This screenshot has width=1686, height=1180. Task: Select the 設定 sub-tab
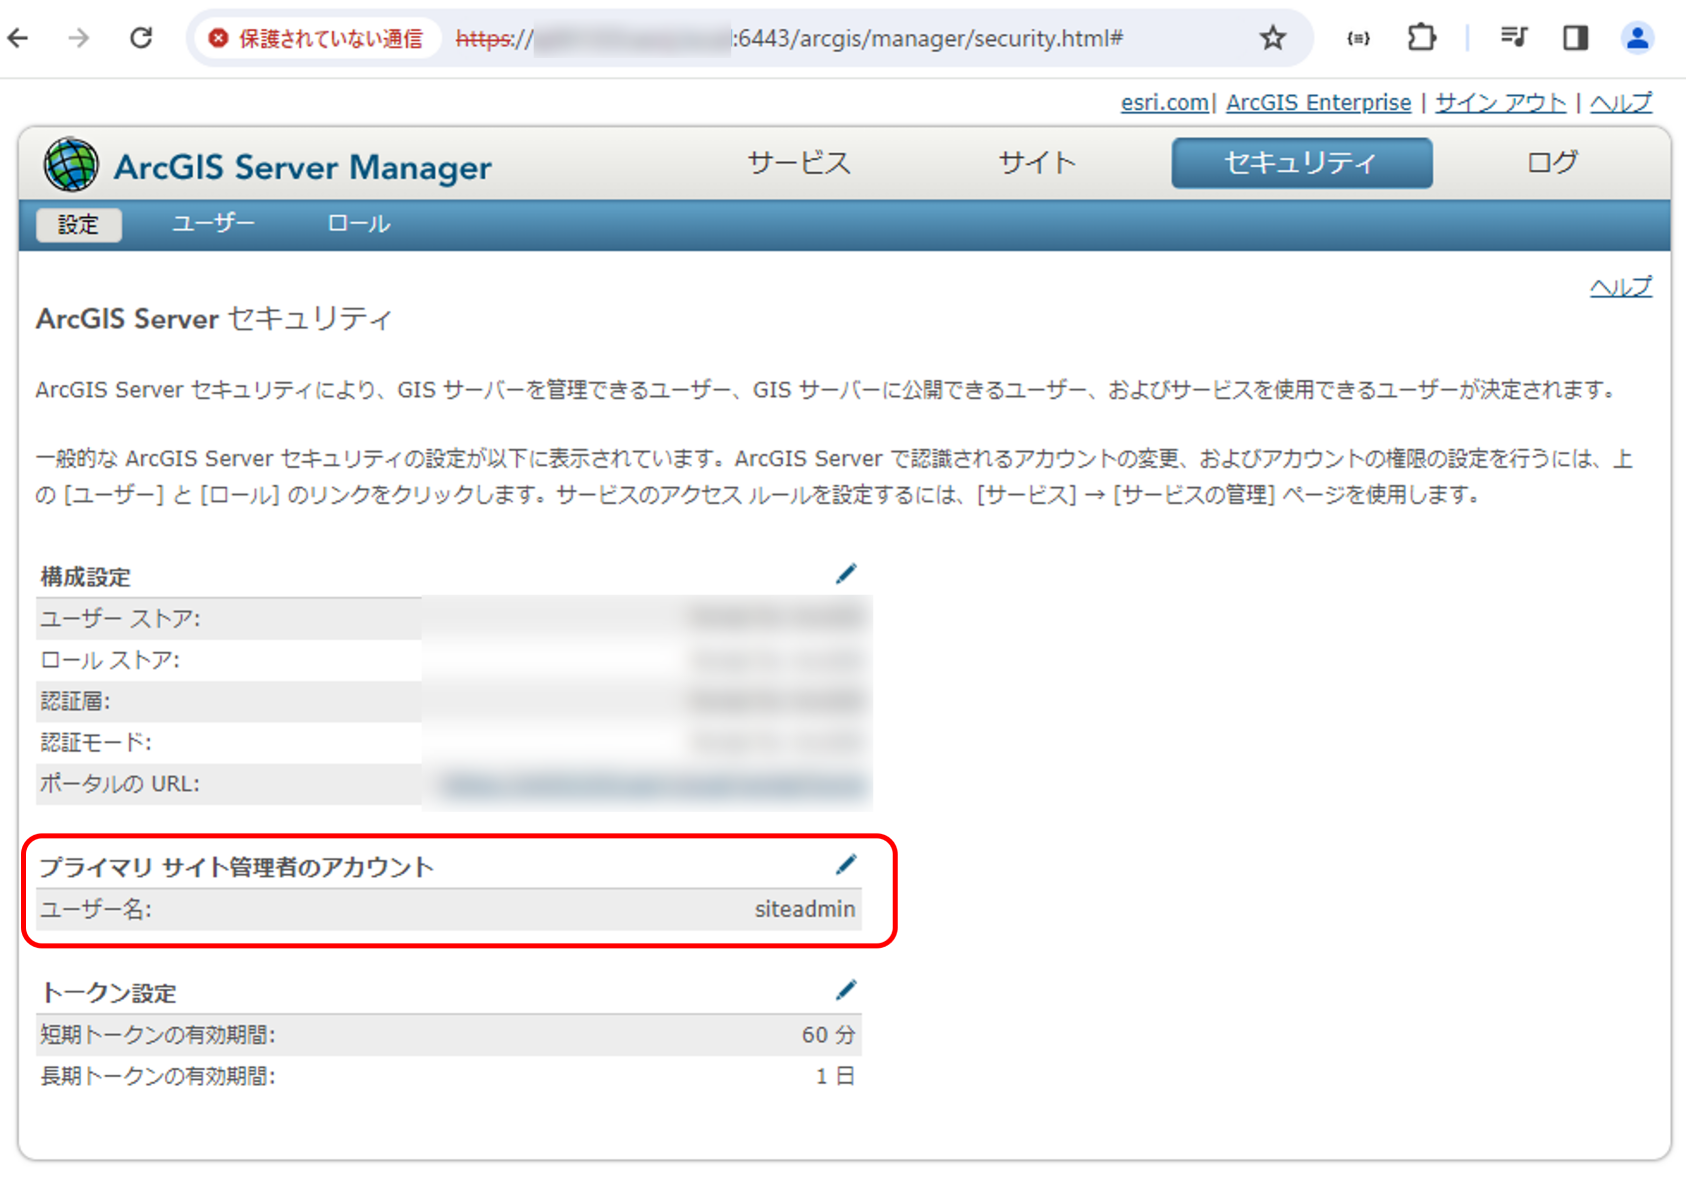(x=78, y=224)
